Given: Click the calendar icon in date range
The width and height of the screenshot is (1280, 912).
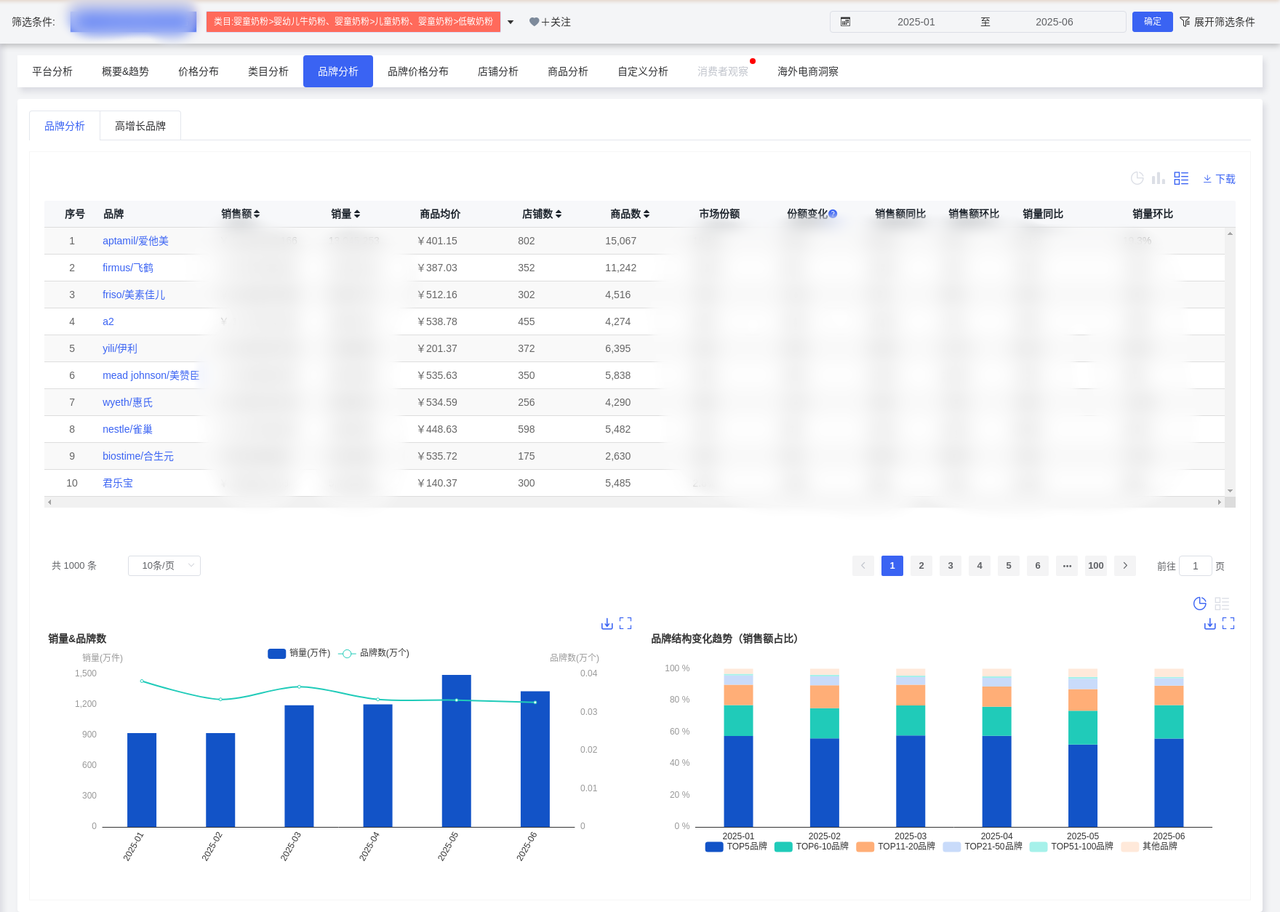Looking at the screenshot, I should coord(846,21).
